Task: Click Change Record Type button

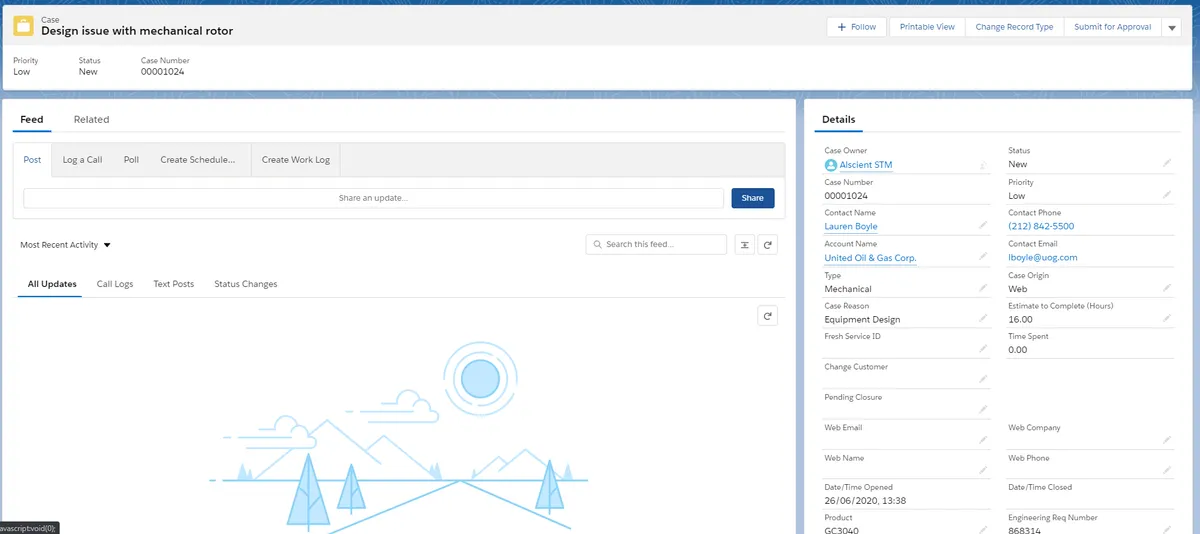Action: (1014, 27)
